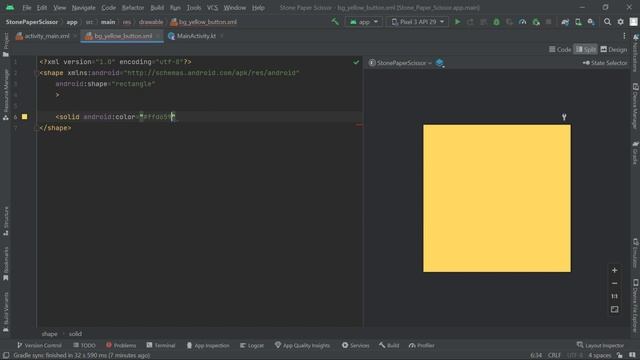Open the File menu

(27, 8)
